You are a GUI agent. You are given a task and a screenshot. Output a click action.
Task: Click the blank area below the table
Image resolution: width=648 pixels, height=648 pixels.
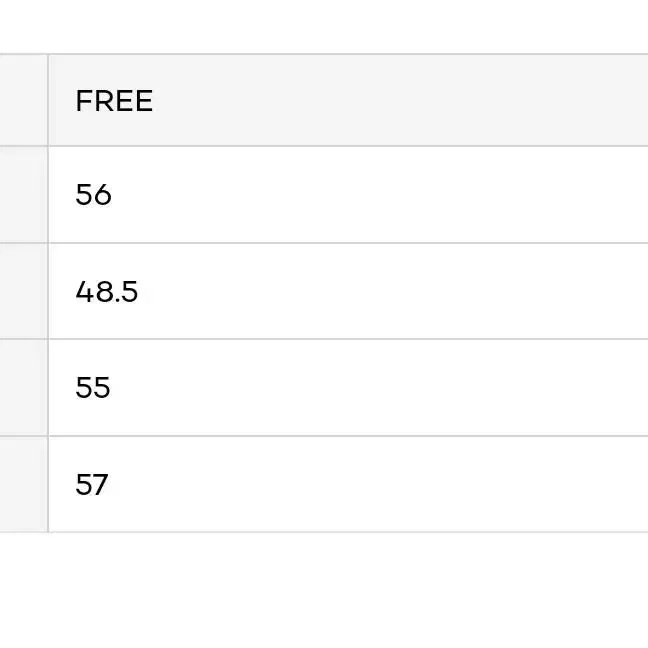pyautogui.click(x=324, y=591)
